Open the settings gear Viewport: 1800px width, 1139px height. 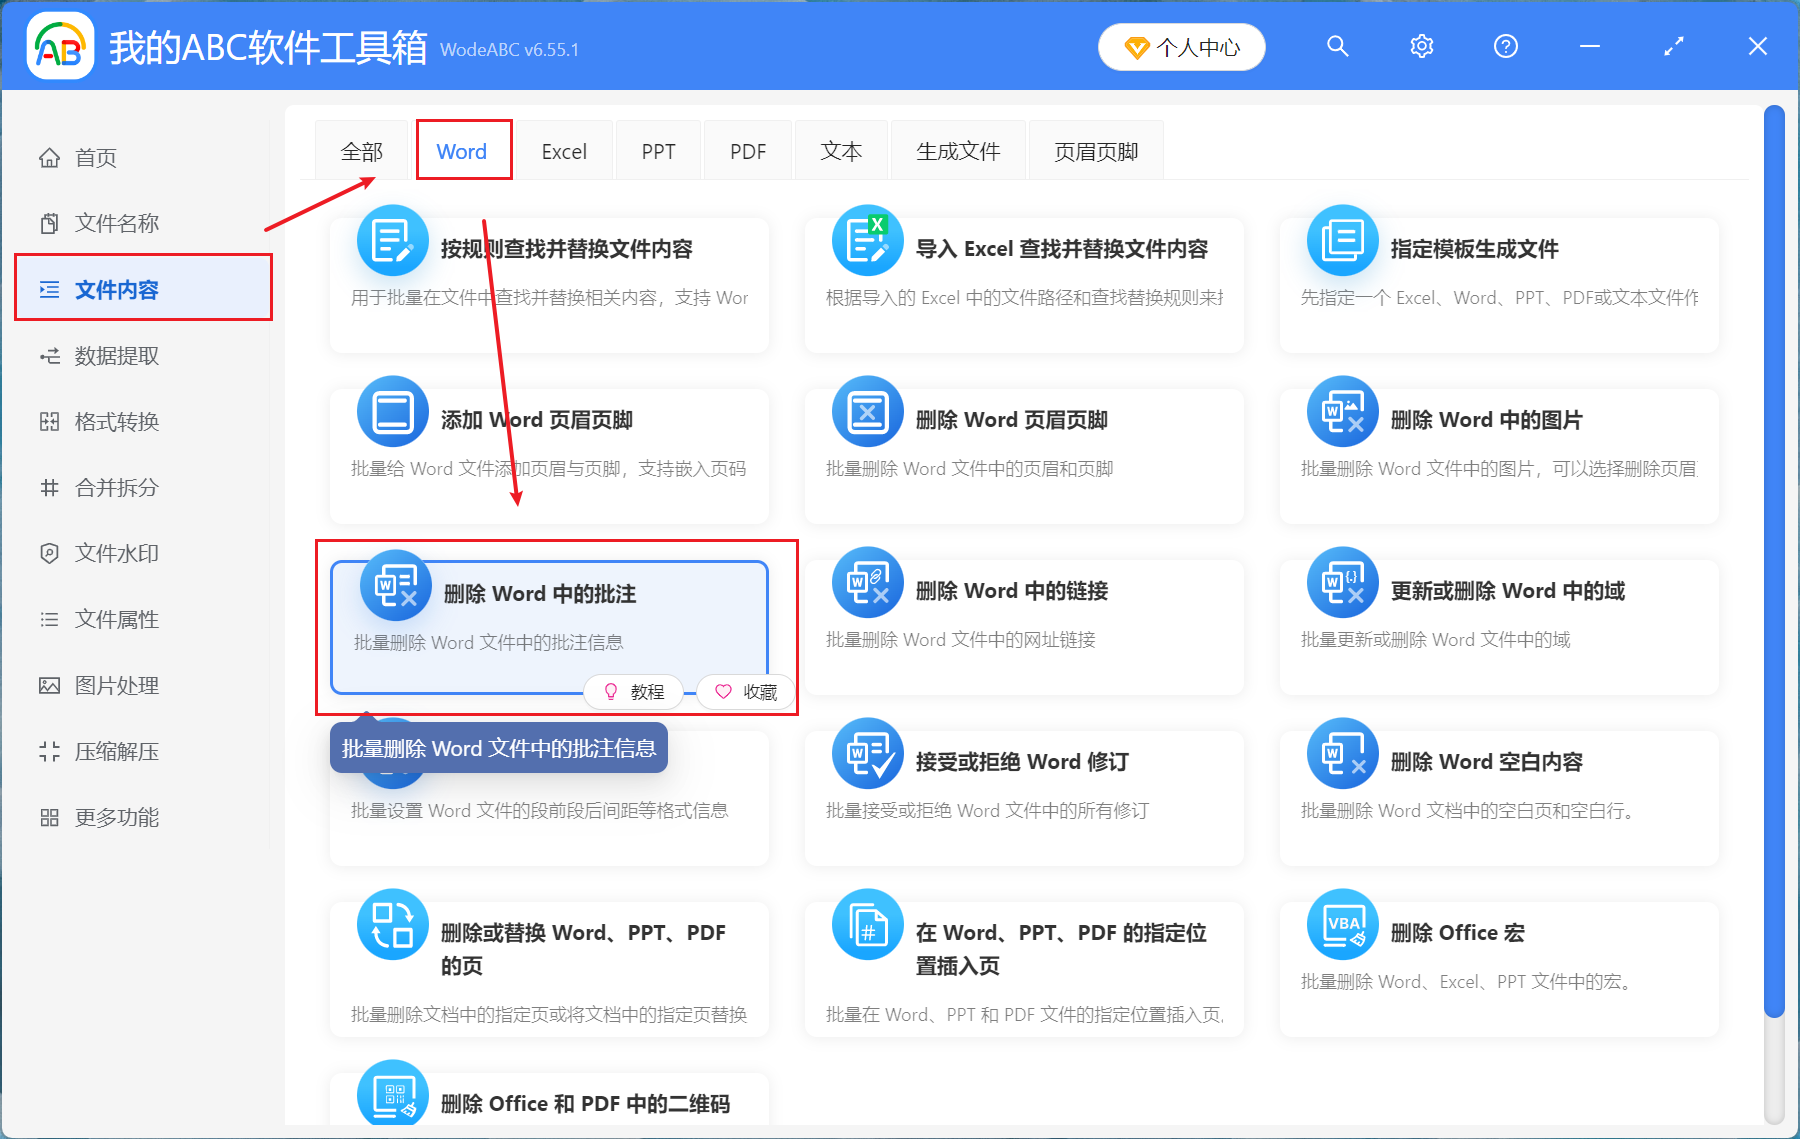pyautogui.click(x=1421, y=46)
